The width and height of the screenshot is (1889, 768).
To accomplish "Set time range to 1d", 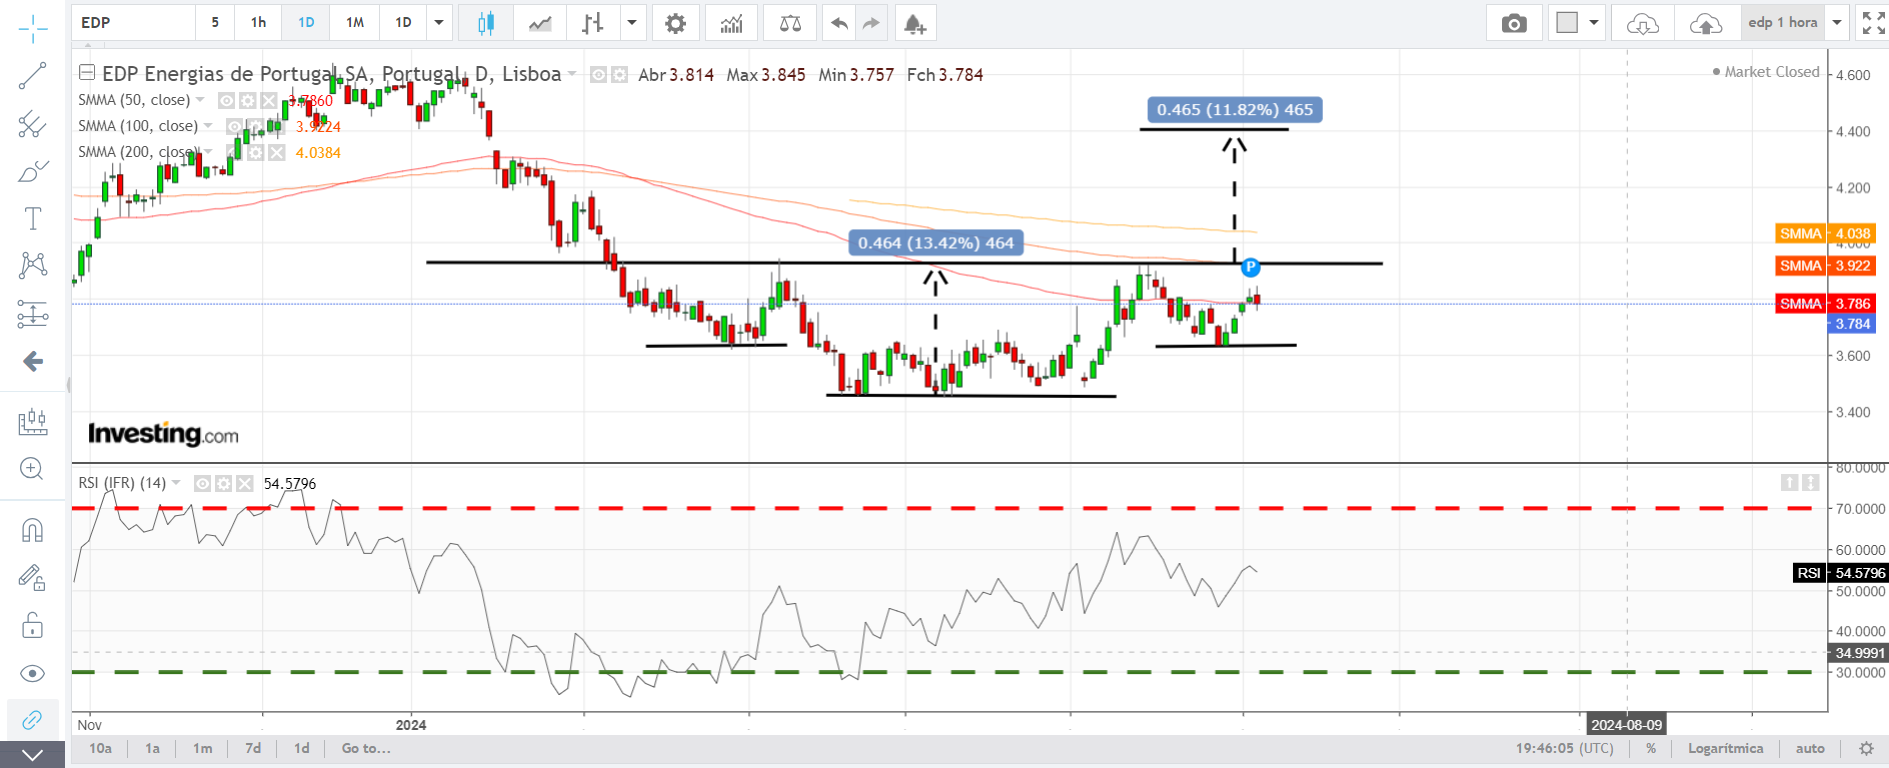I will coord(302,748).
